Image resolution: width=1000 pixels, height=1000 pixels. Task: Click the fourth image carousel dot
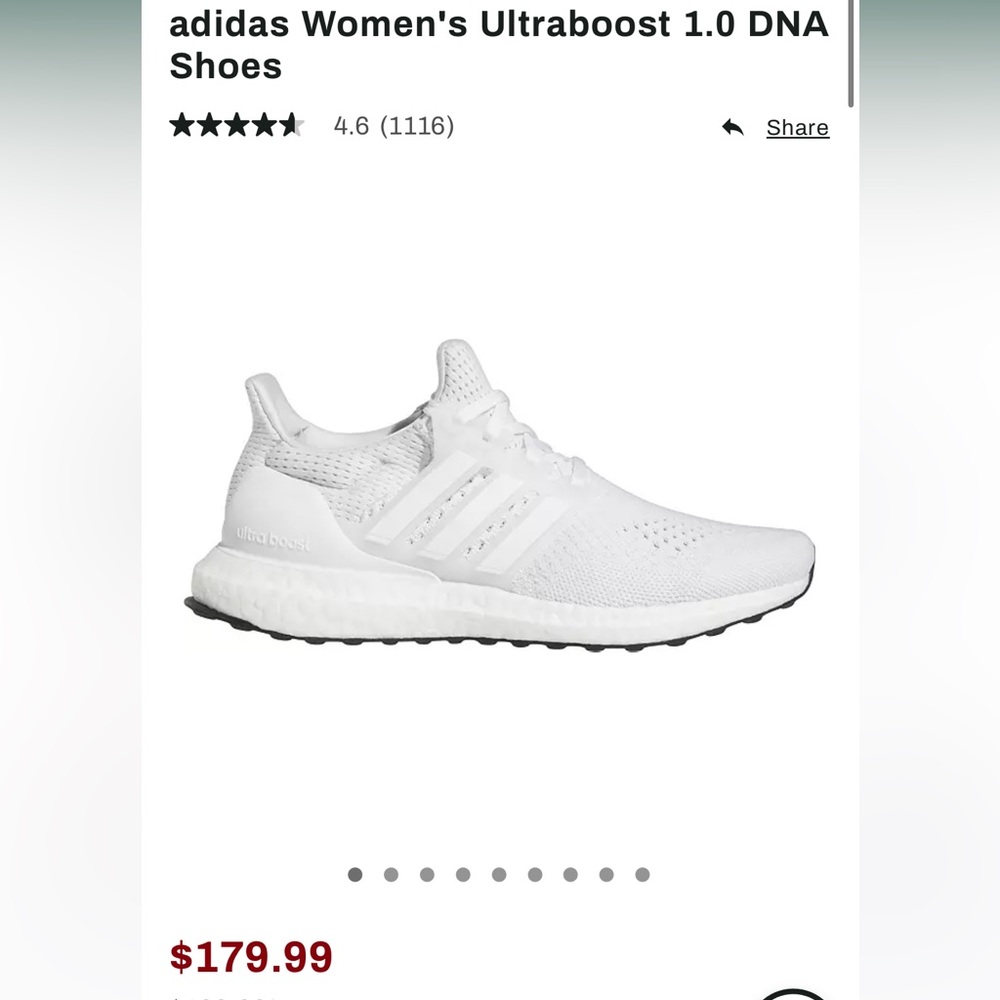462,874
